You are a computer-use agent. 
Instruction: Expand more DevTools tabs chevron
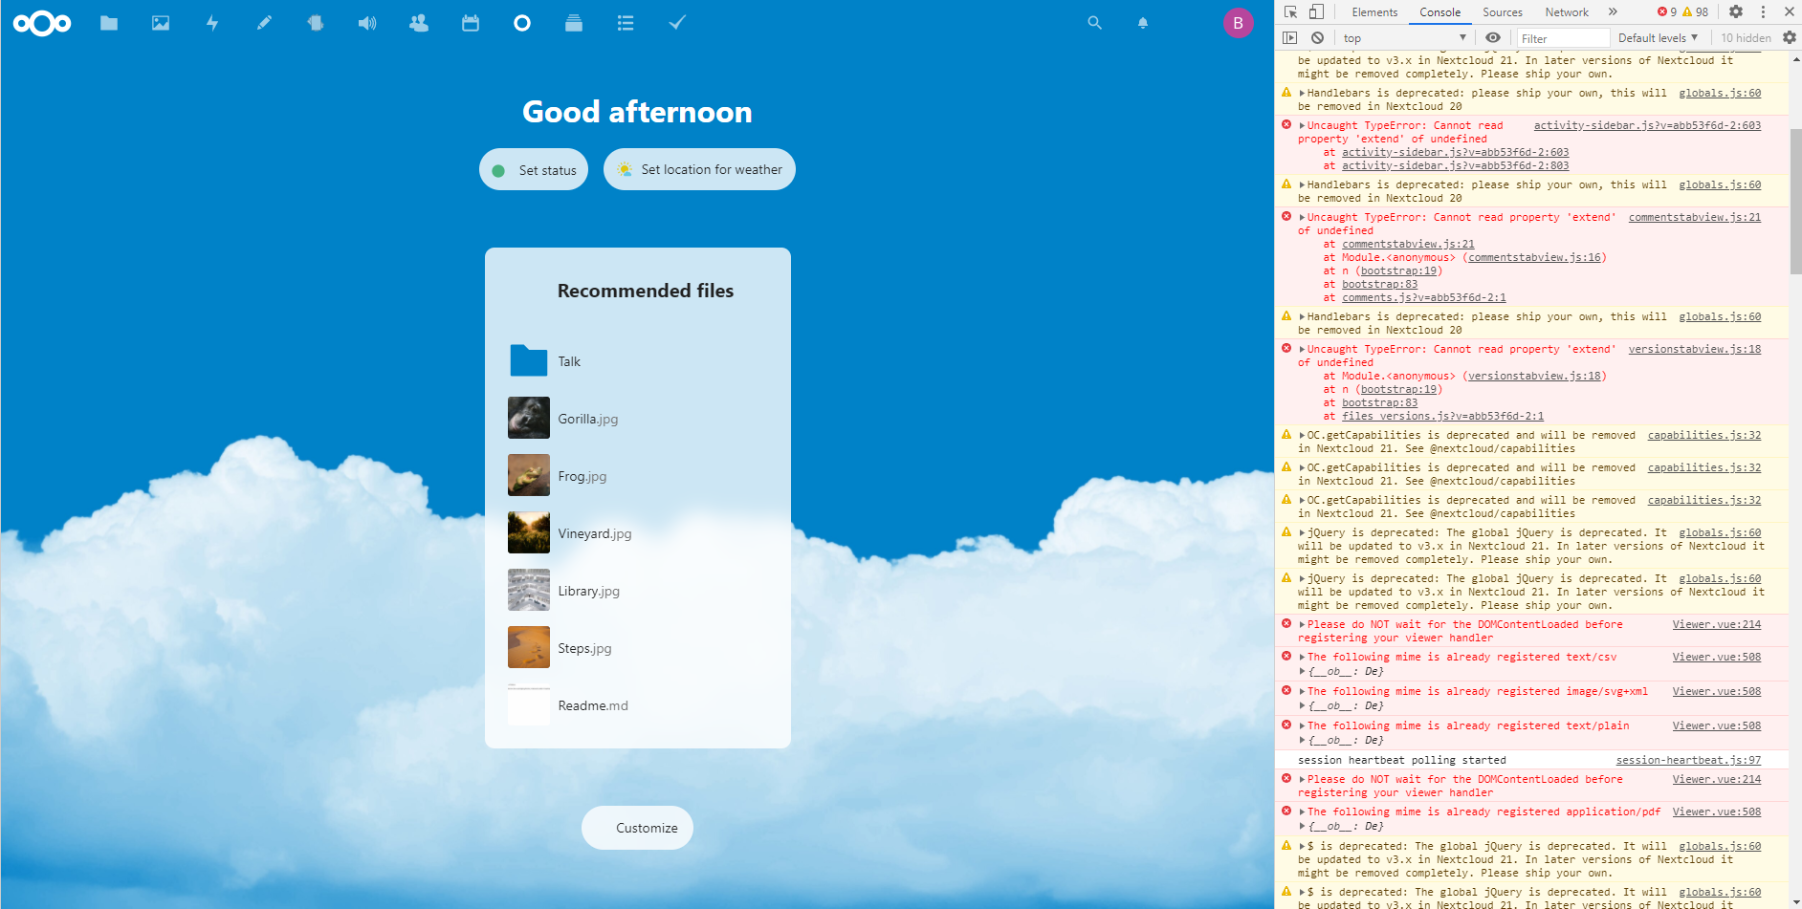coord(1613,12)
